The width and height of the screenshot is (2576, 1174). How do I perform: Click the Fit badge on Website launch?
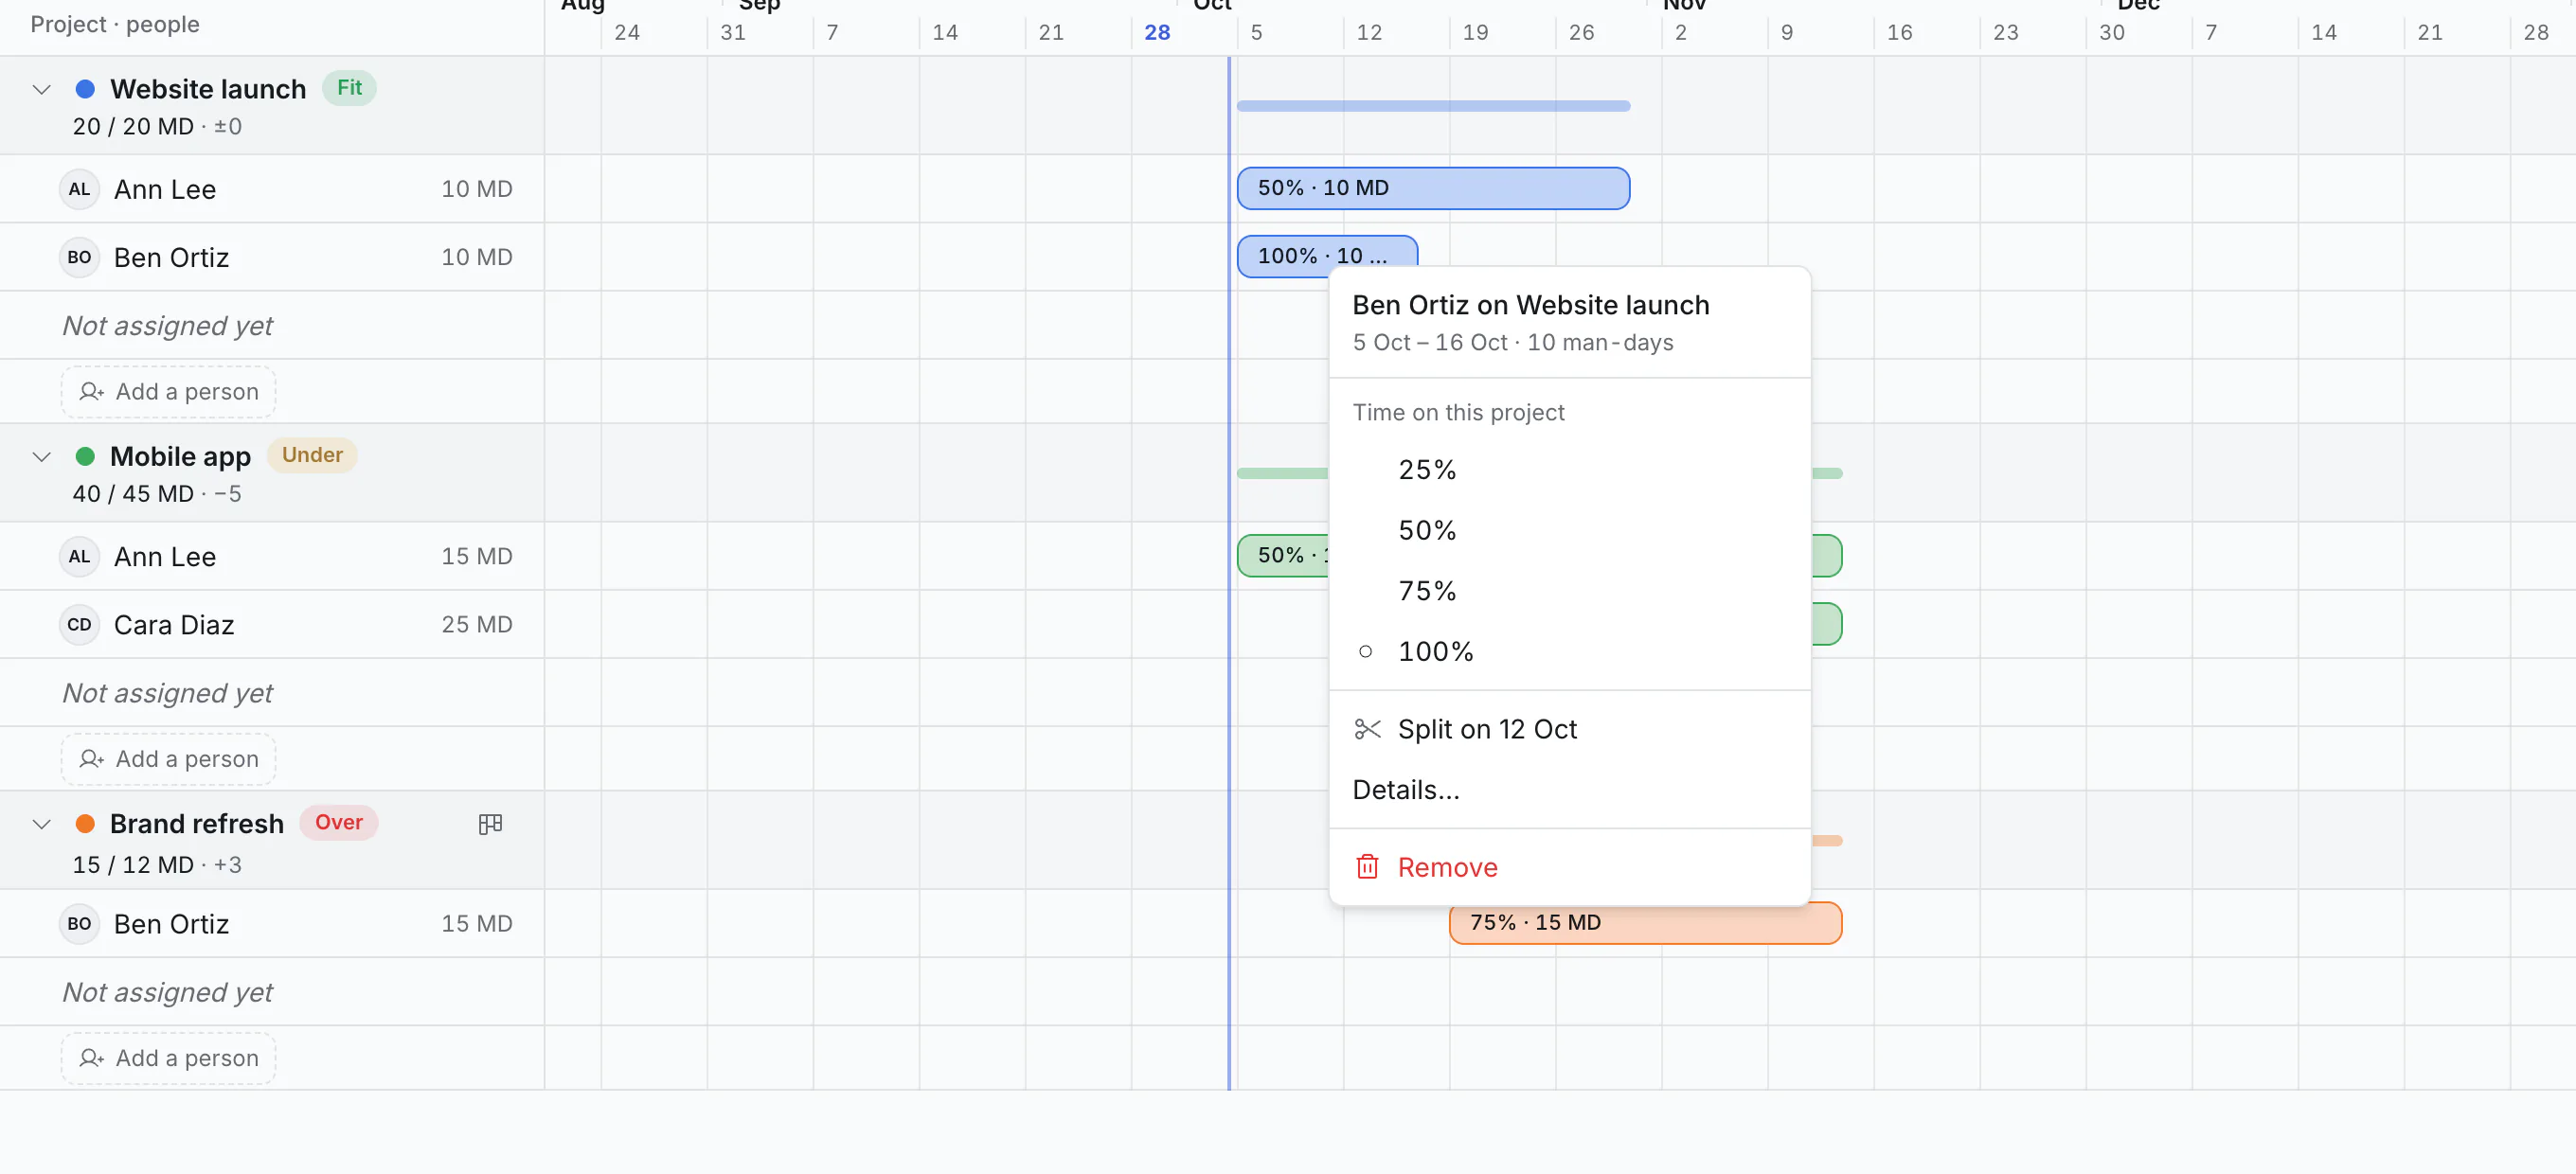[349, 88]
